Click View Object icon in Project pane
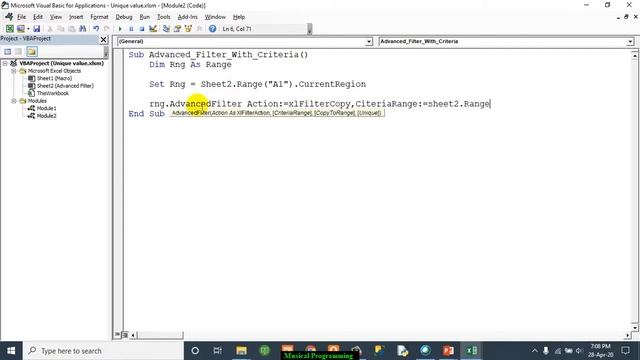The width and height of the screenshot is (640, 360). 18,51
